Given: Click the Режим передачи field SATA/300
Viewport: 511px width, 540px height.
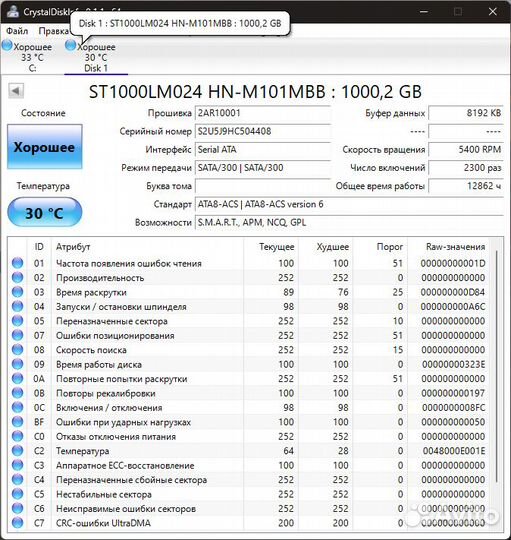Looking at the screenshot, I should pos(263,168).
